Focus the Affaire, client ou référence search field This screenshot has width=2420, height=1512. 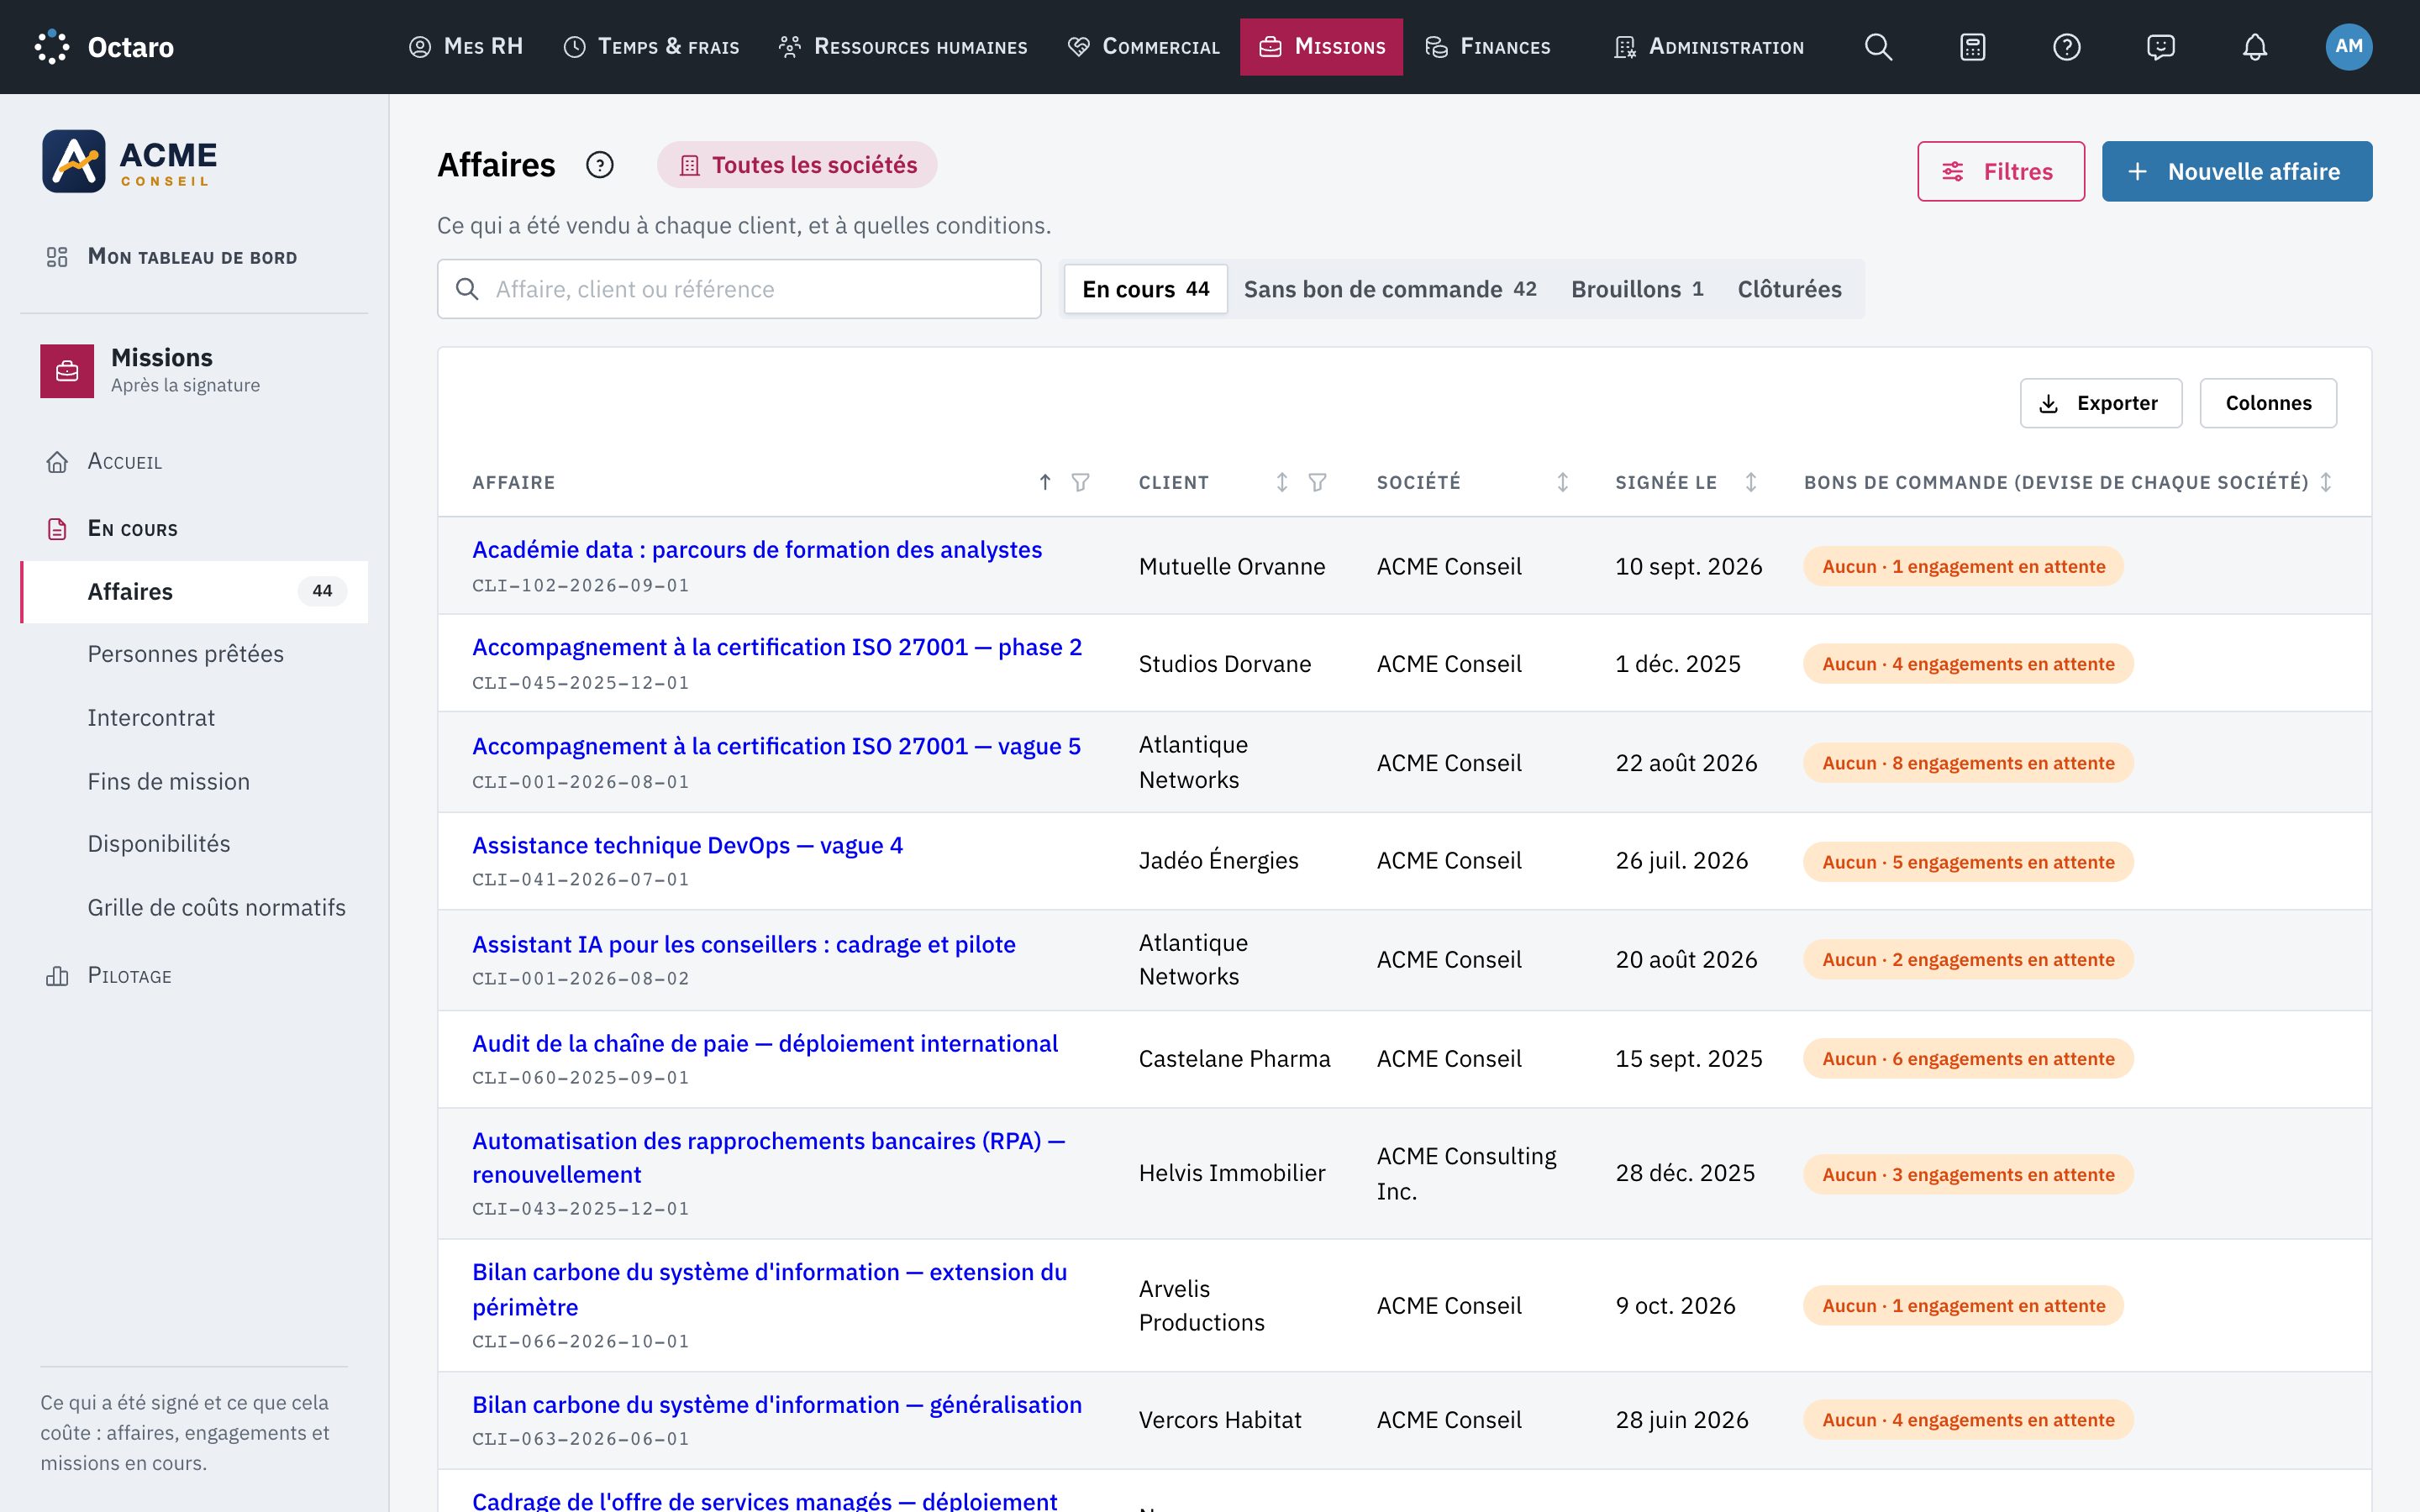click(739, 289)
